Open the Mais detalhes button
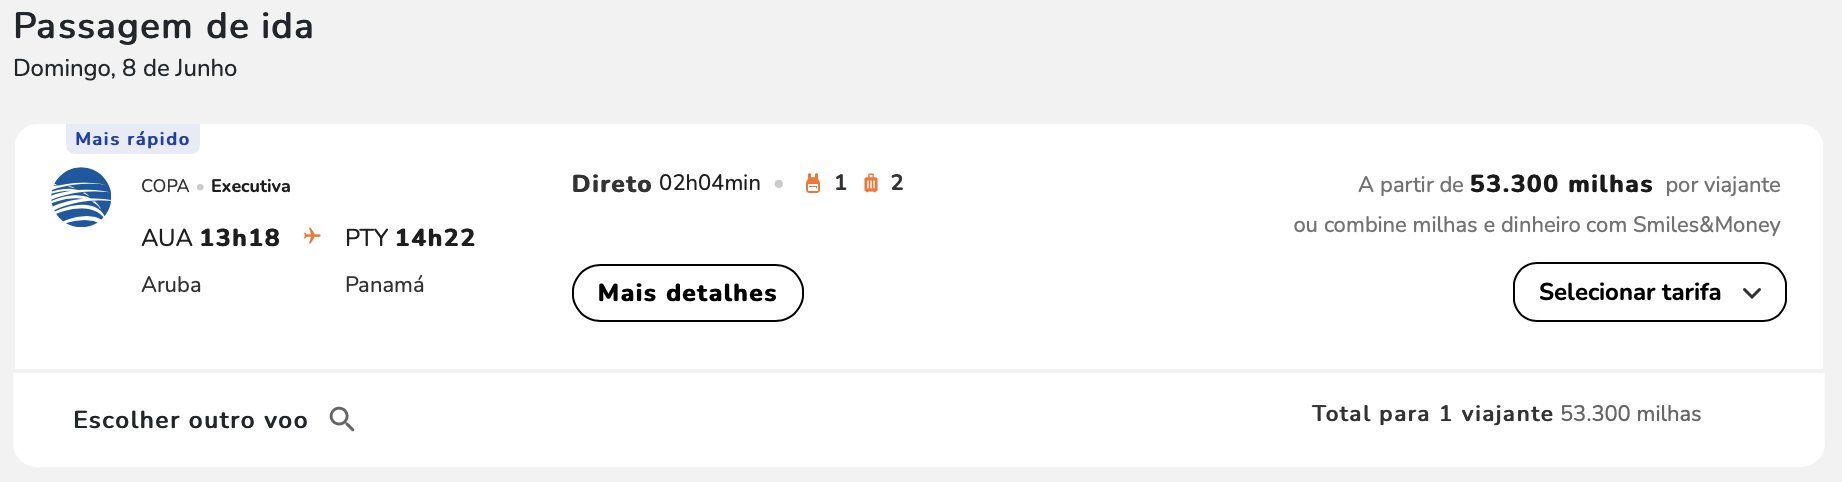Image resolution: width=1842 pixels, height=482 pixels. coord(688,293)
